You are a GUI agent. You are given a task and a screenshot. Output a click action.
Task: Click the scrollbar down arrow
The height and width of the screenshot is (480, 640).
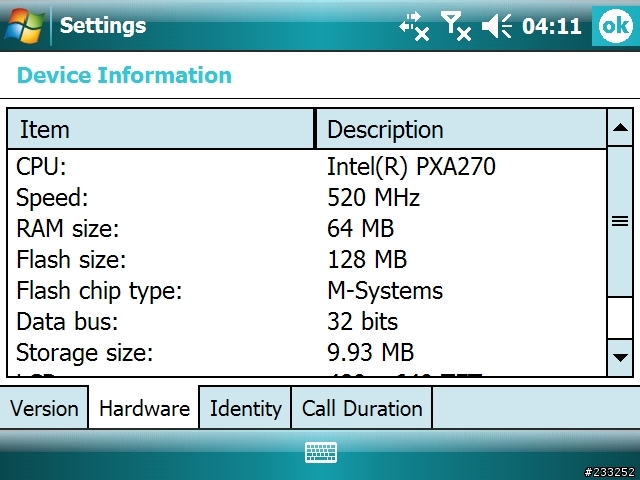[x=620, y=358]
